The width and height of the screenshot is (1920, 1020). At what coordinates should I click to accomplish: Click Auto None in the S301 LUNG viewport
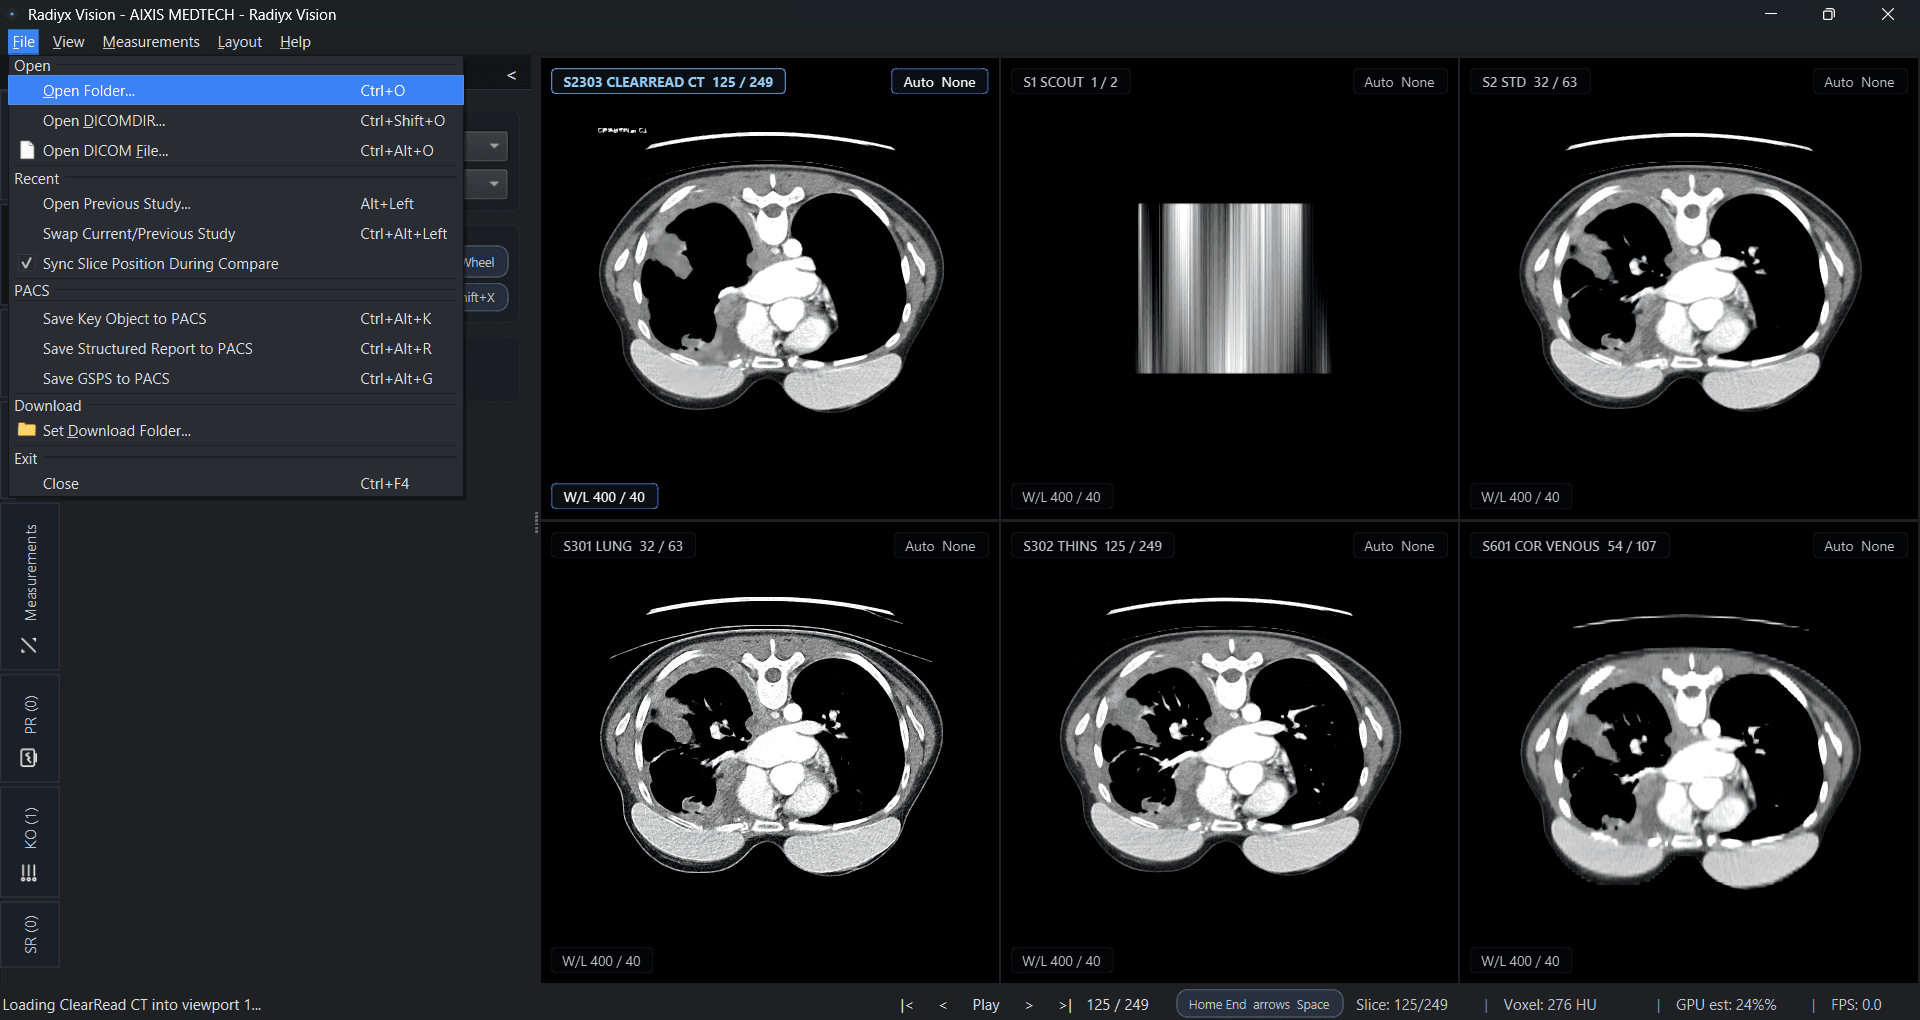coord(940,546)
